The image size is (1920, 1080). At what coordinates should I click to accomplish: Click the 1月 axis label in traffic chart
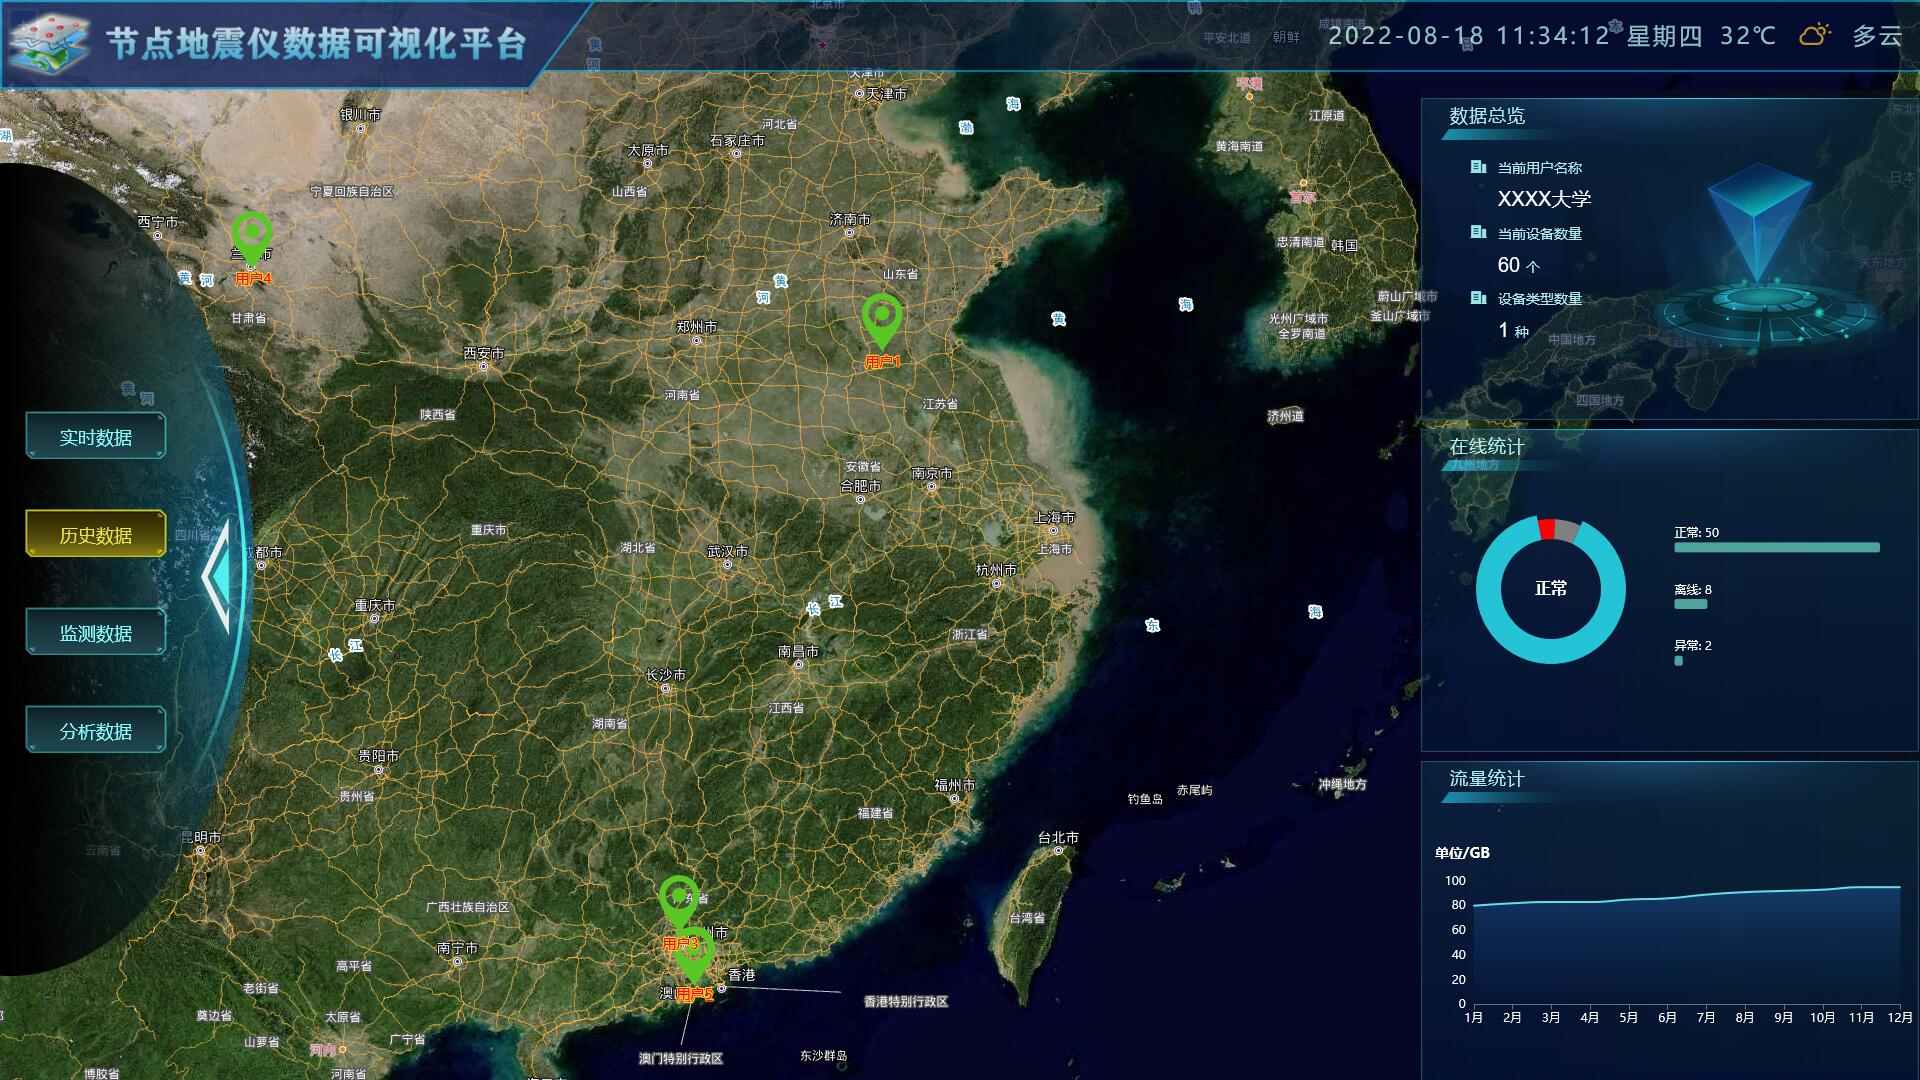(1473, 1018)
